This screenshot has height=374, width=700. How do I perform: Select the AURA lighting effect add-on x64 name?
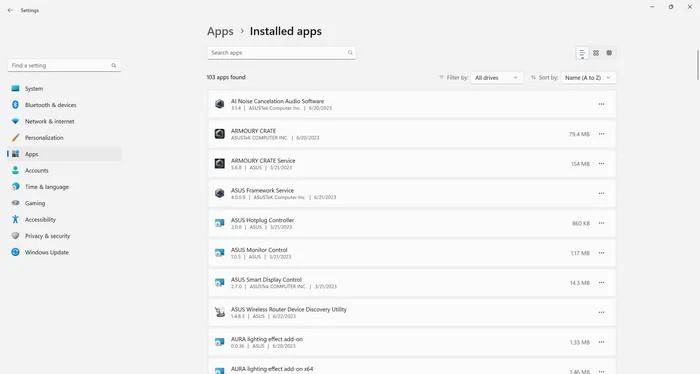click(x=272, y=369)
